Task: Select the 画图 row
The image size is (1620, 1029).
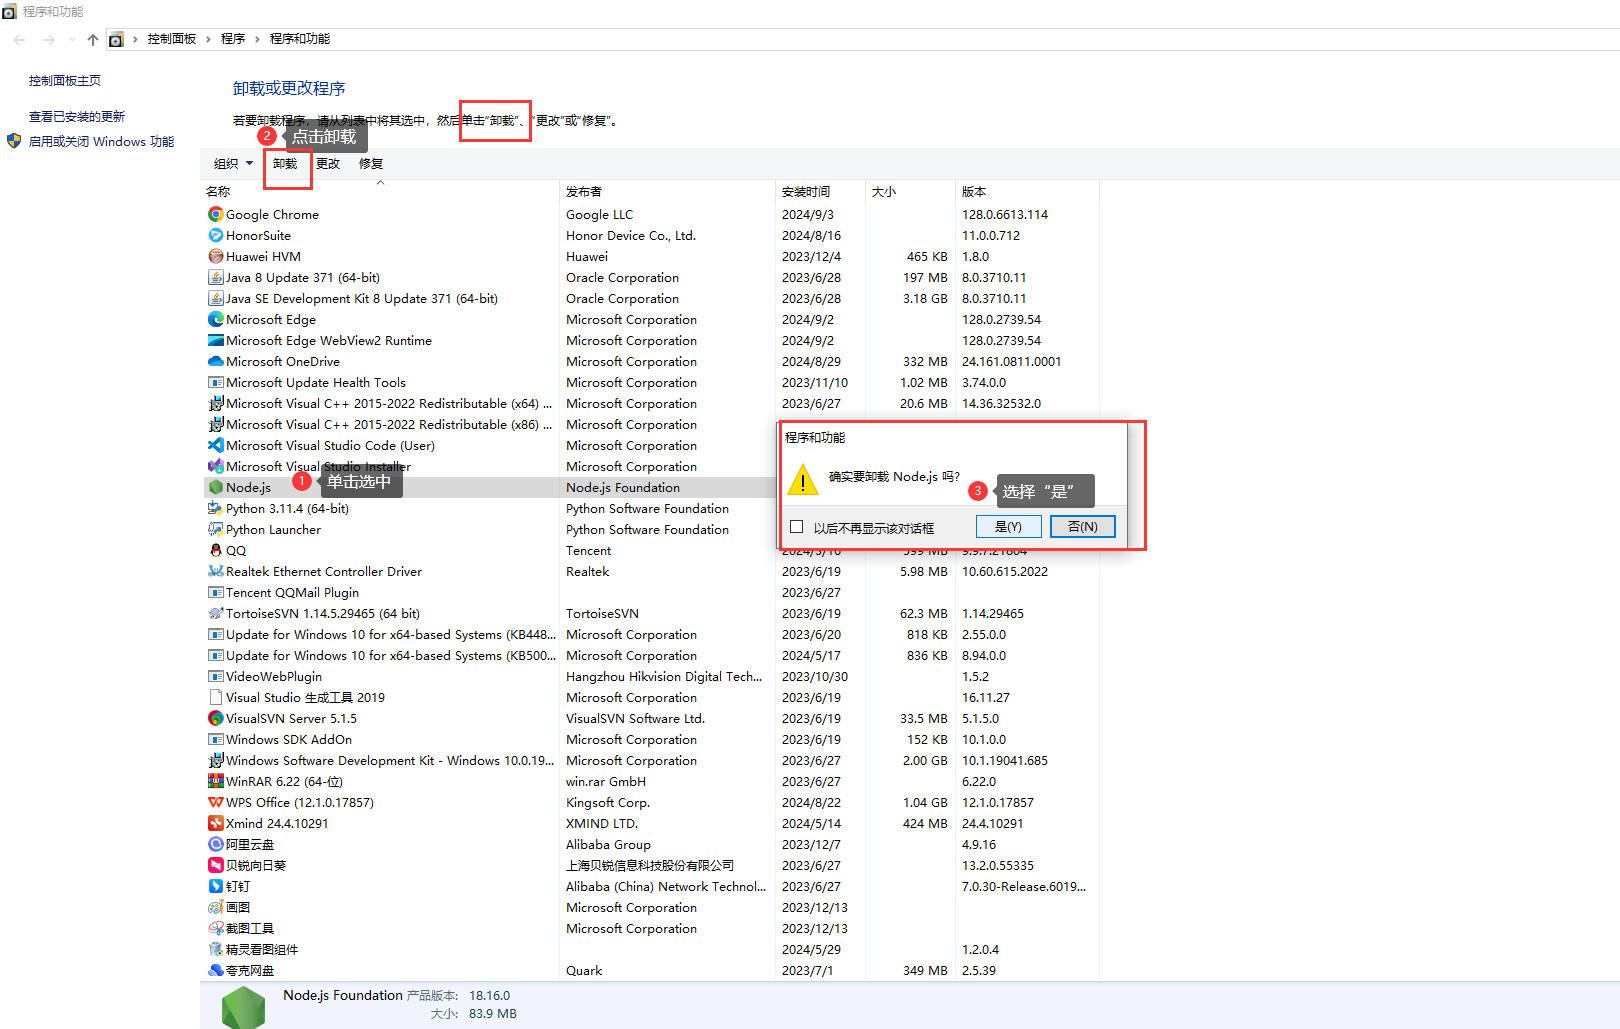Action: tap(650, 907)
